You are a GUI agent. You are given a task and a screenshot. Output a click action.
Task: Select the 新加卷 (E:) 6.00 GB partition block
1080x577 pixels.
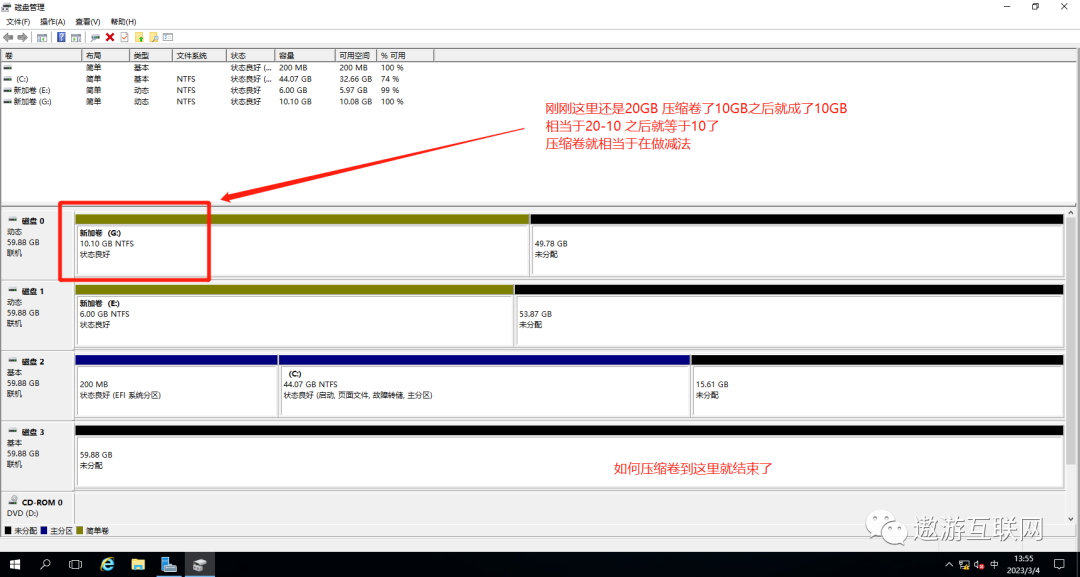point(294,315)
